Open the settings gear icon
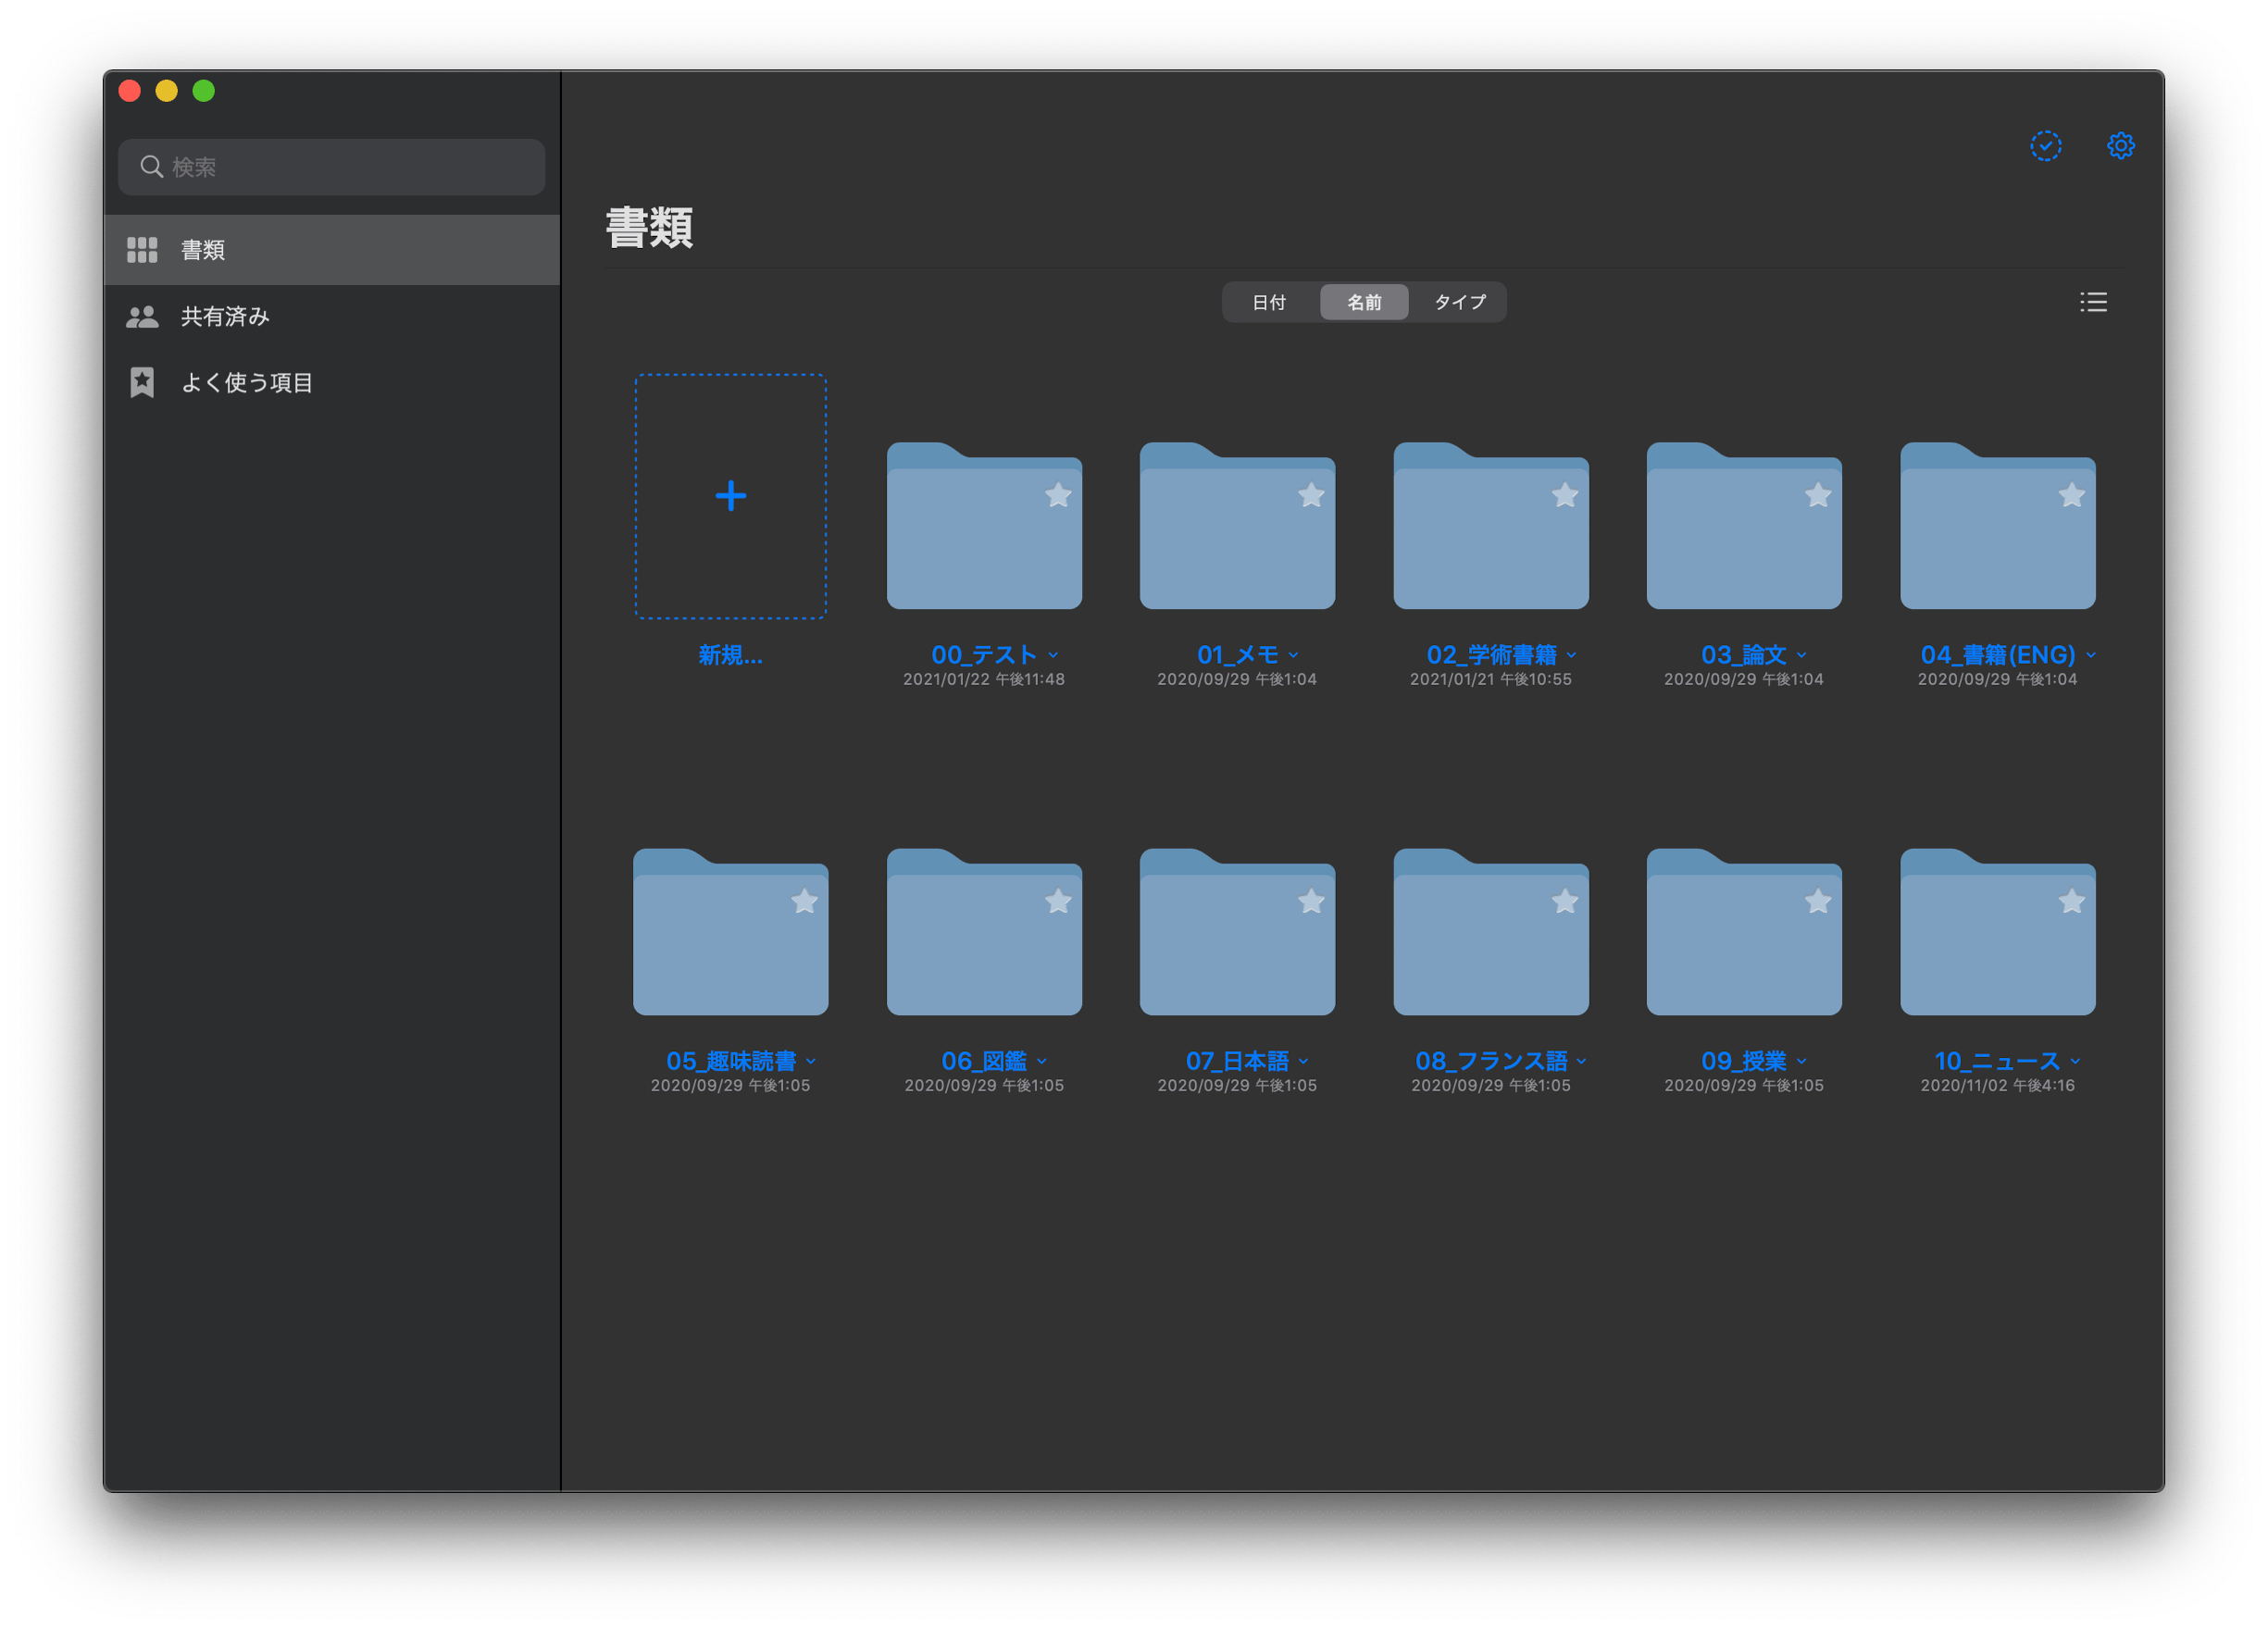Image resolution: width=2268 pixels, height=1629 pixels. [x=2120, y=146]
